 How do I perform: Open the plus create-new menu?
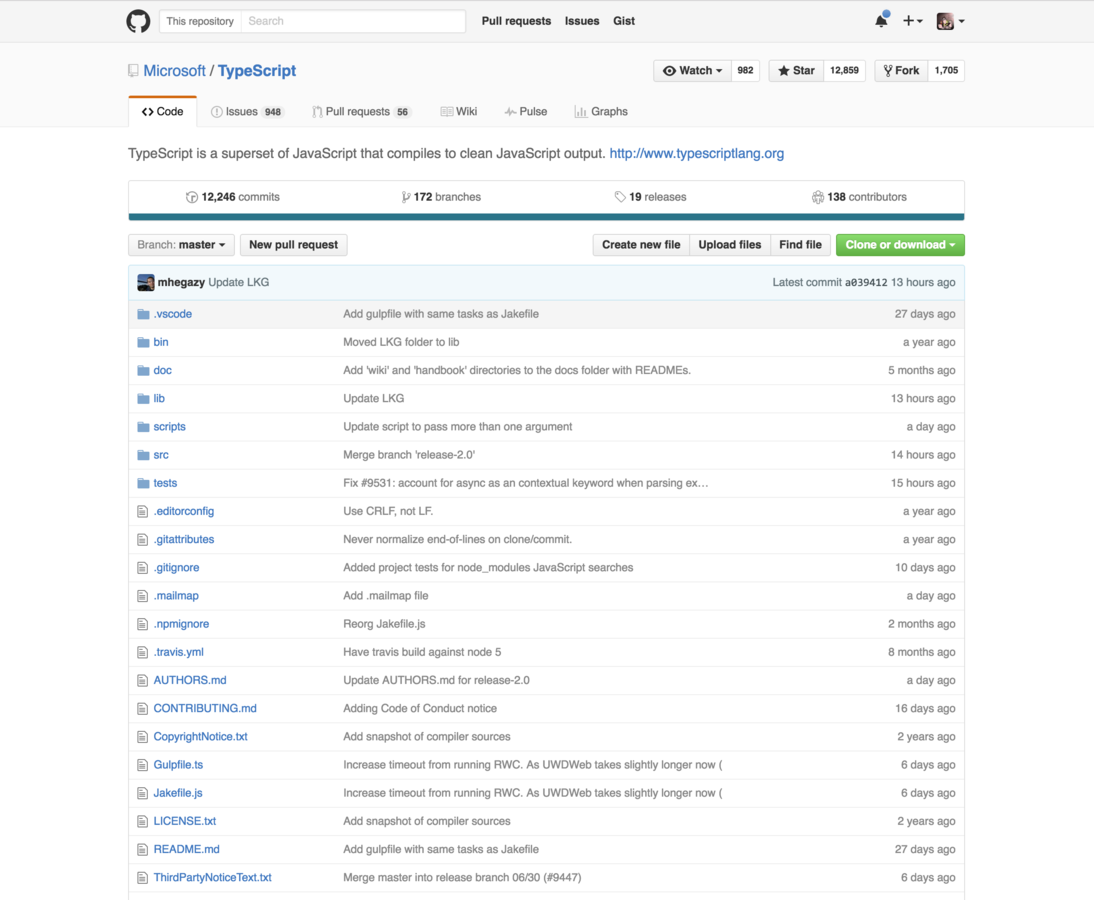point(913,21)
